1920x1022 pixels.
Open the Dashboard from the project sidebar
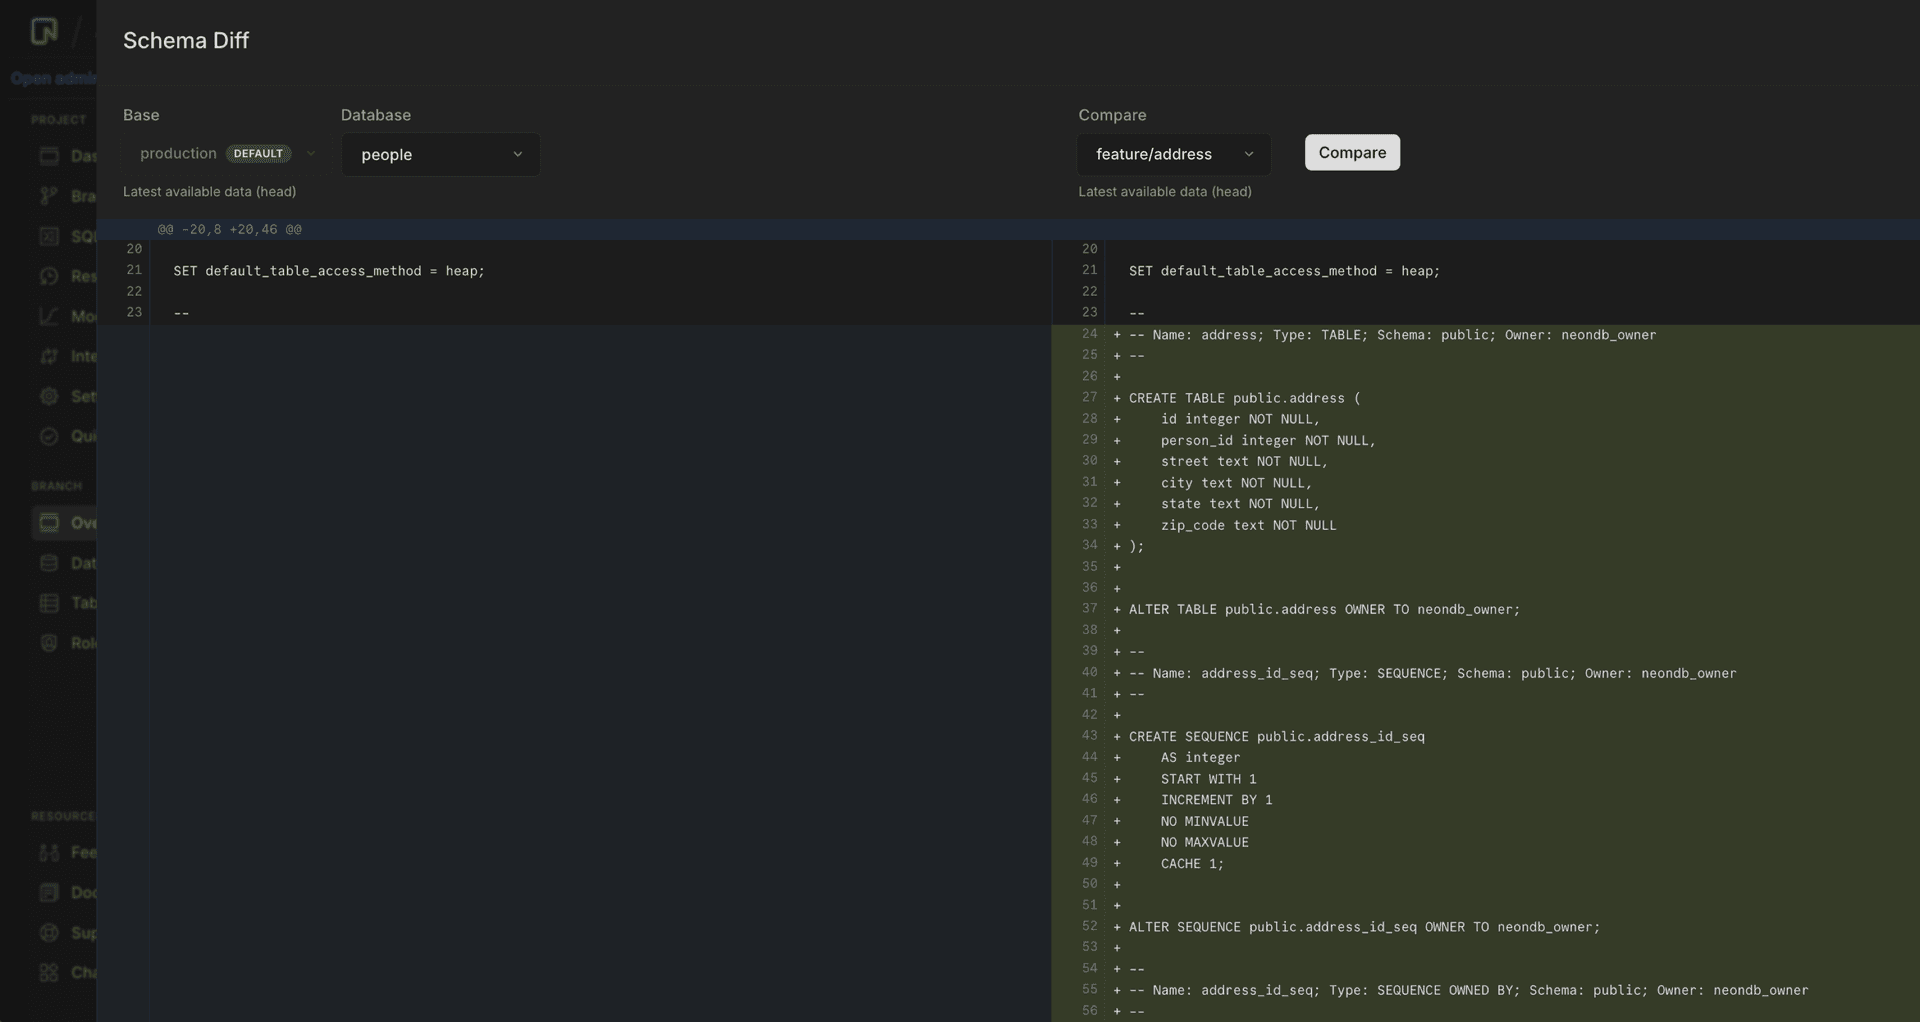pos(50,155)
